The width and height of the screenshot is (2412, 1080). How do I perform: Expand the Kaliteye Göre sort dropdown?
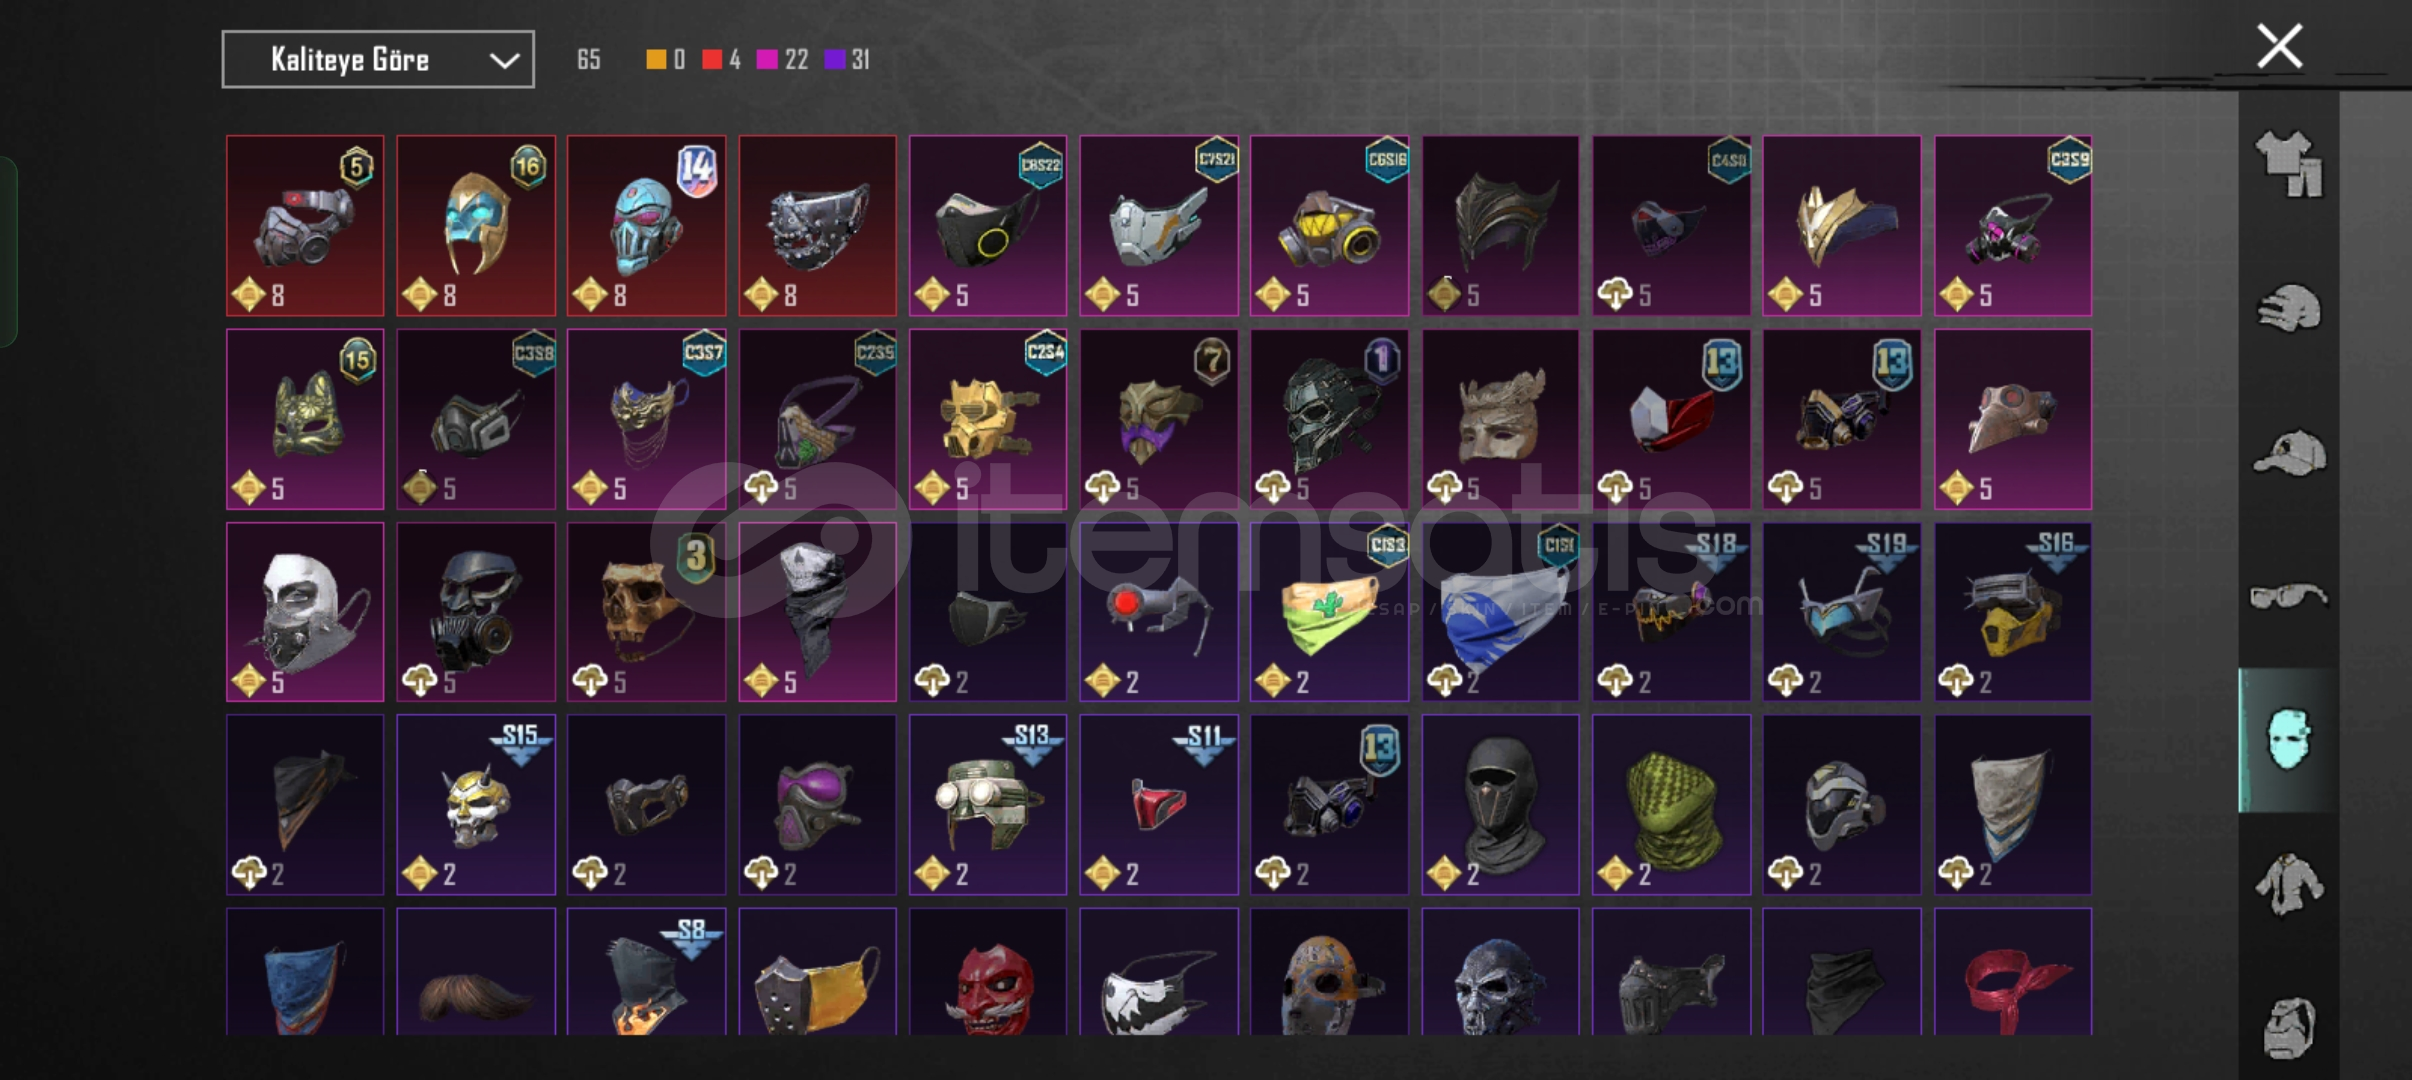point(378,60)
